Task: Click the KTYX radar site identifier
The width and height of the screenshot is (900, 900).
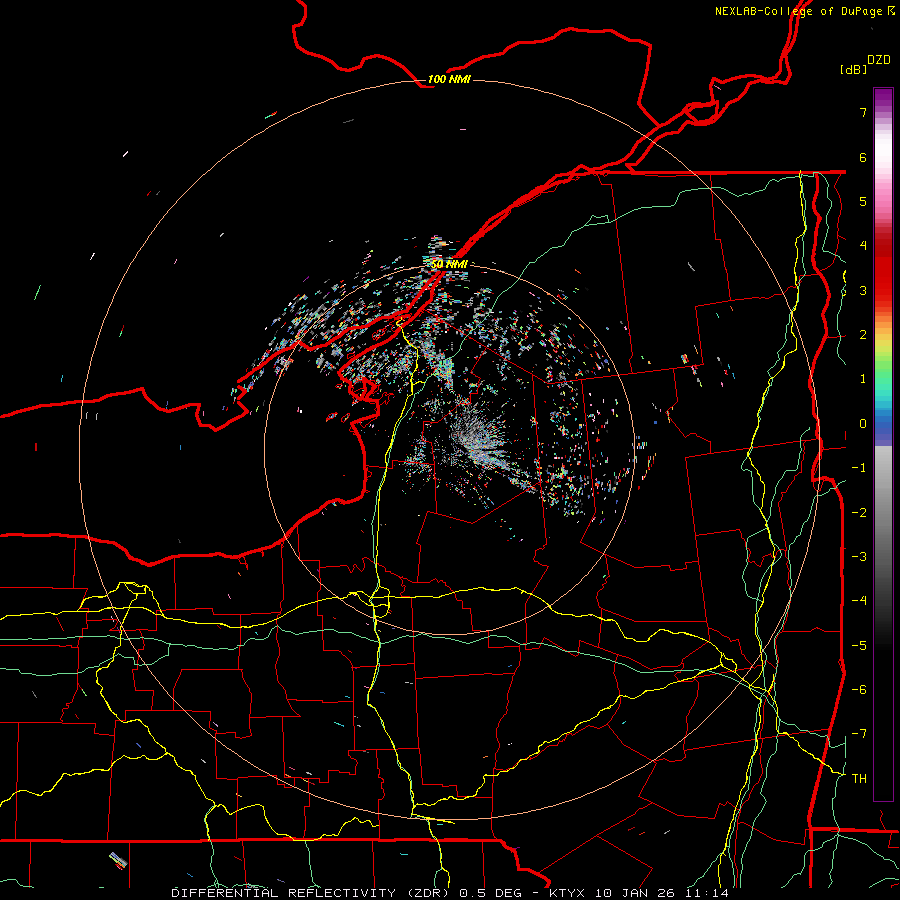Action: click(569, 893)
